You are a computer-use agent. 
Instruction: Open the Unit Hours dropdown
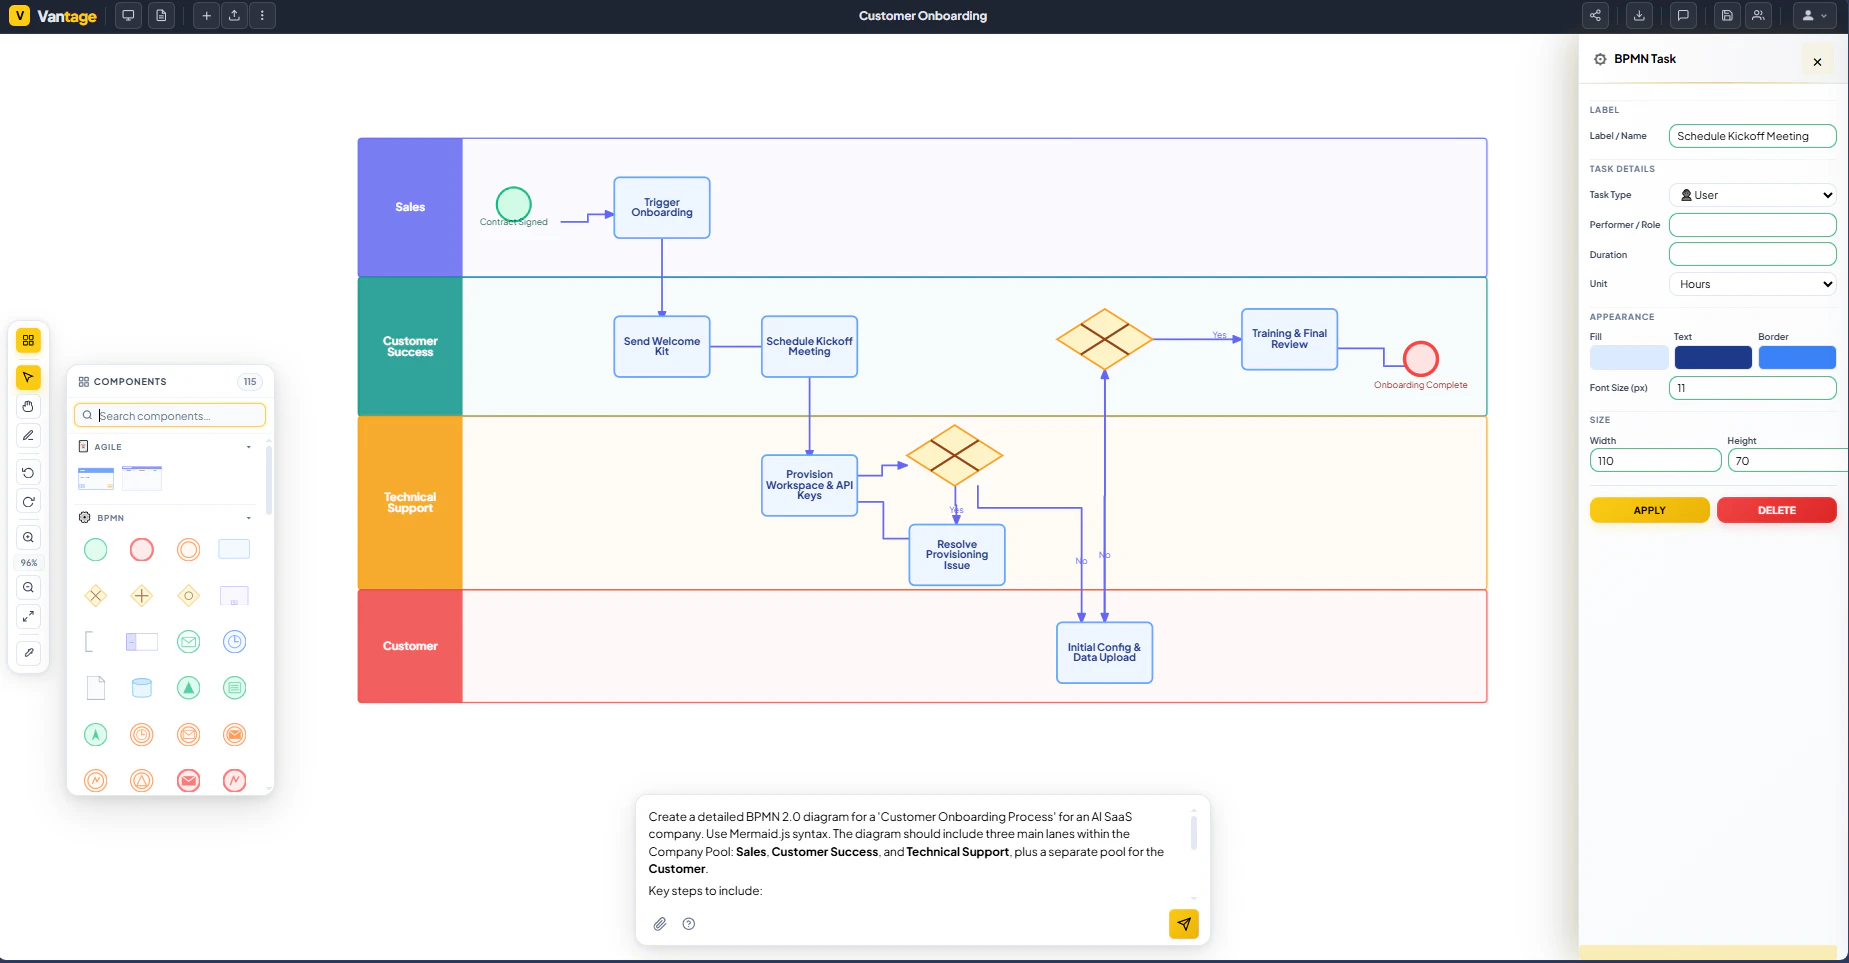tap(1752, 284)
